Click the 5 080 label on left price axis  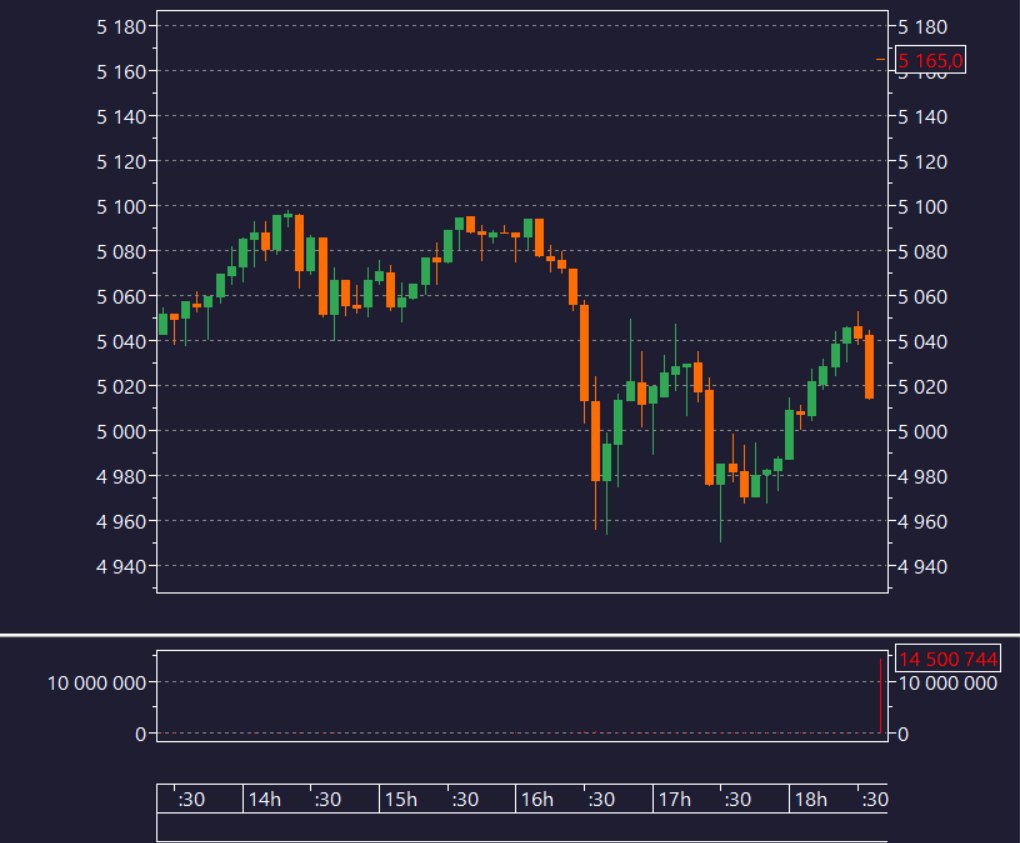pos(122,252)
